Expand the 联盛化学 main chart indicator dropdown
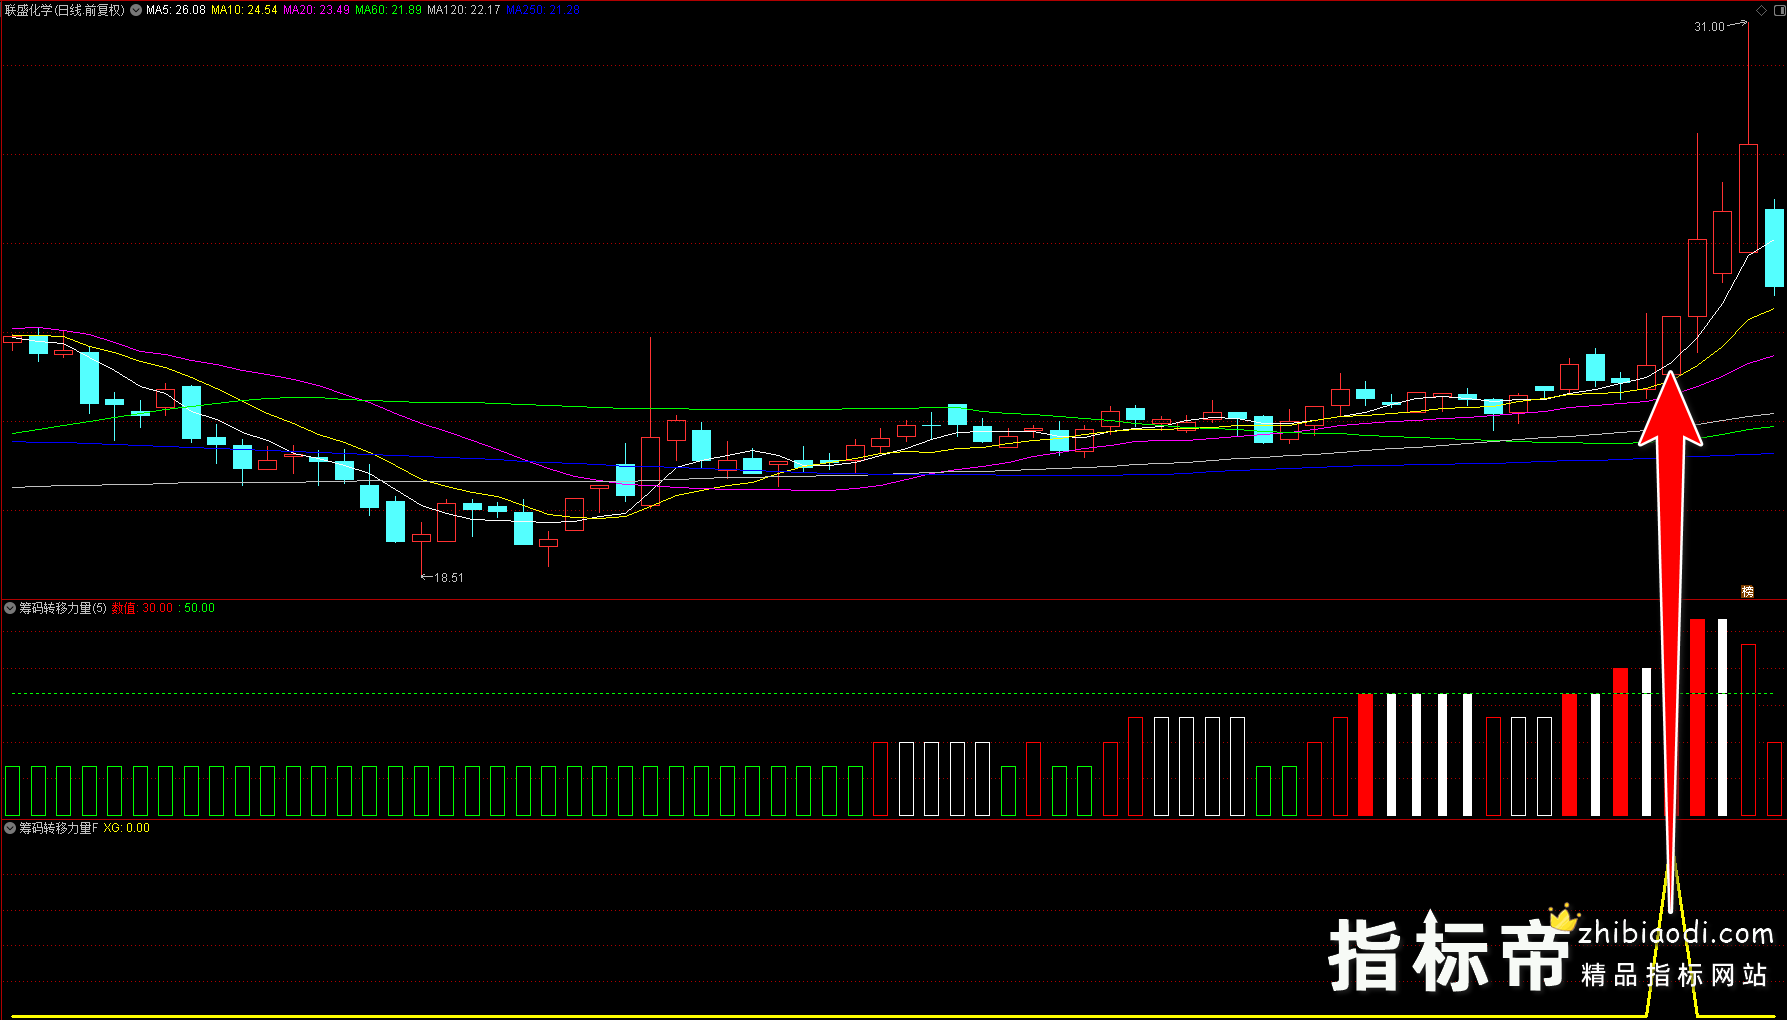The image size is (1787, 1020). tap(136, 10)
